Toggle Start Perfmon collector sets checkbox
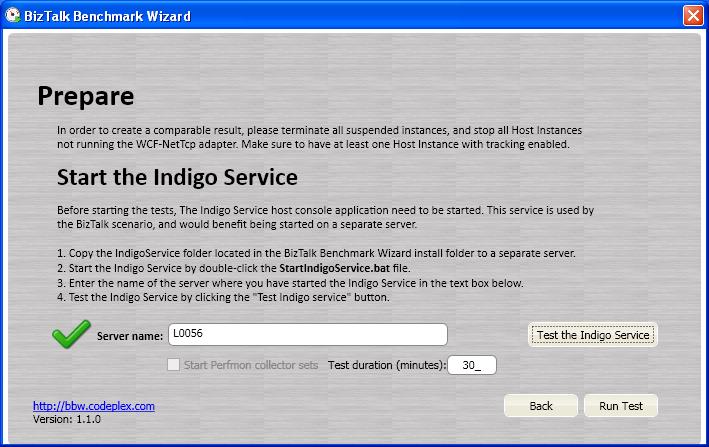 pos(173,365)
